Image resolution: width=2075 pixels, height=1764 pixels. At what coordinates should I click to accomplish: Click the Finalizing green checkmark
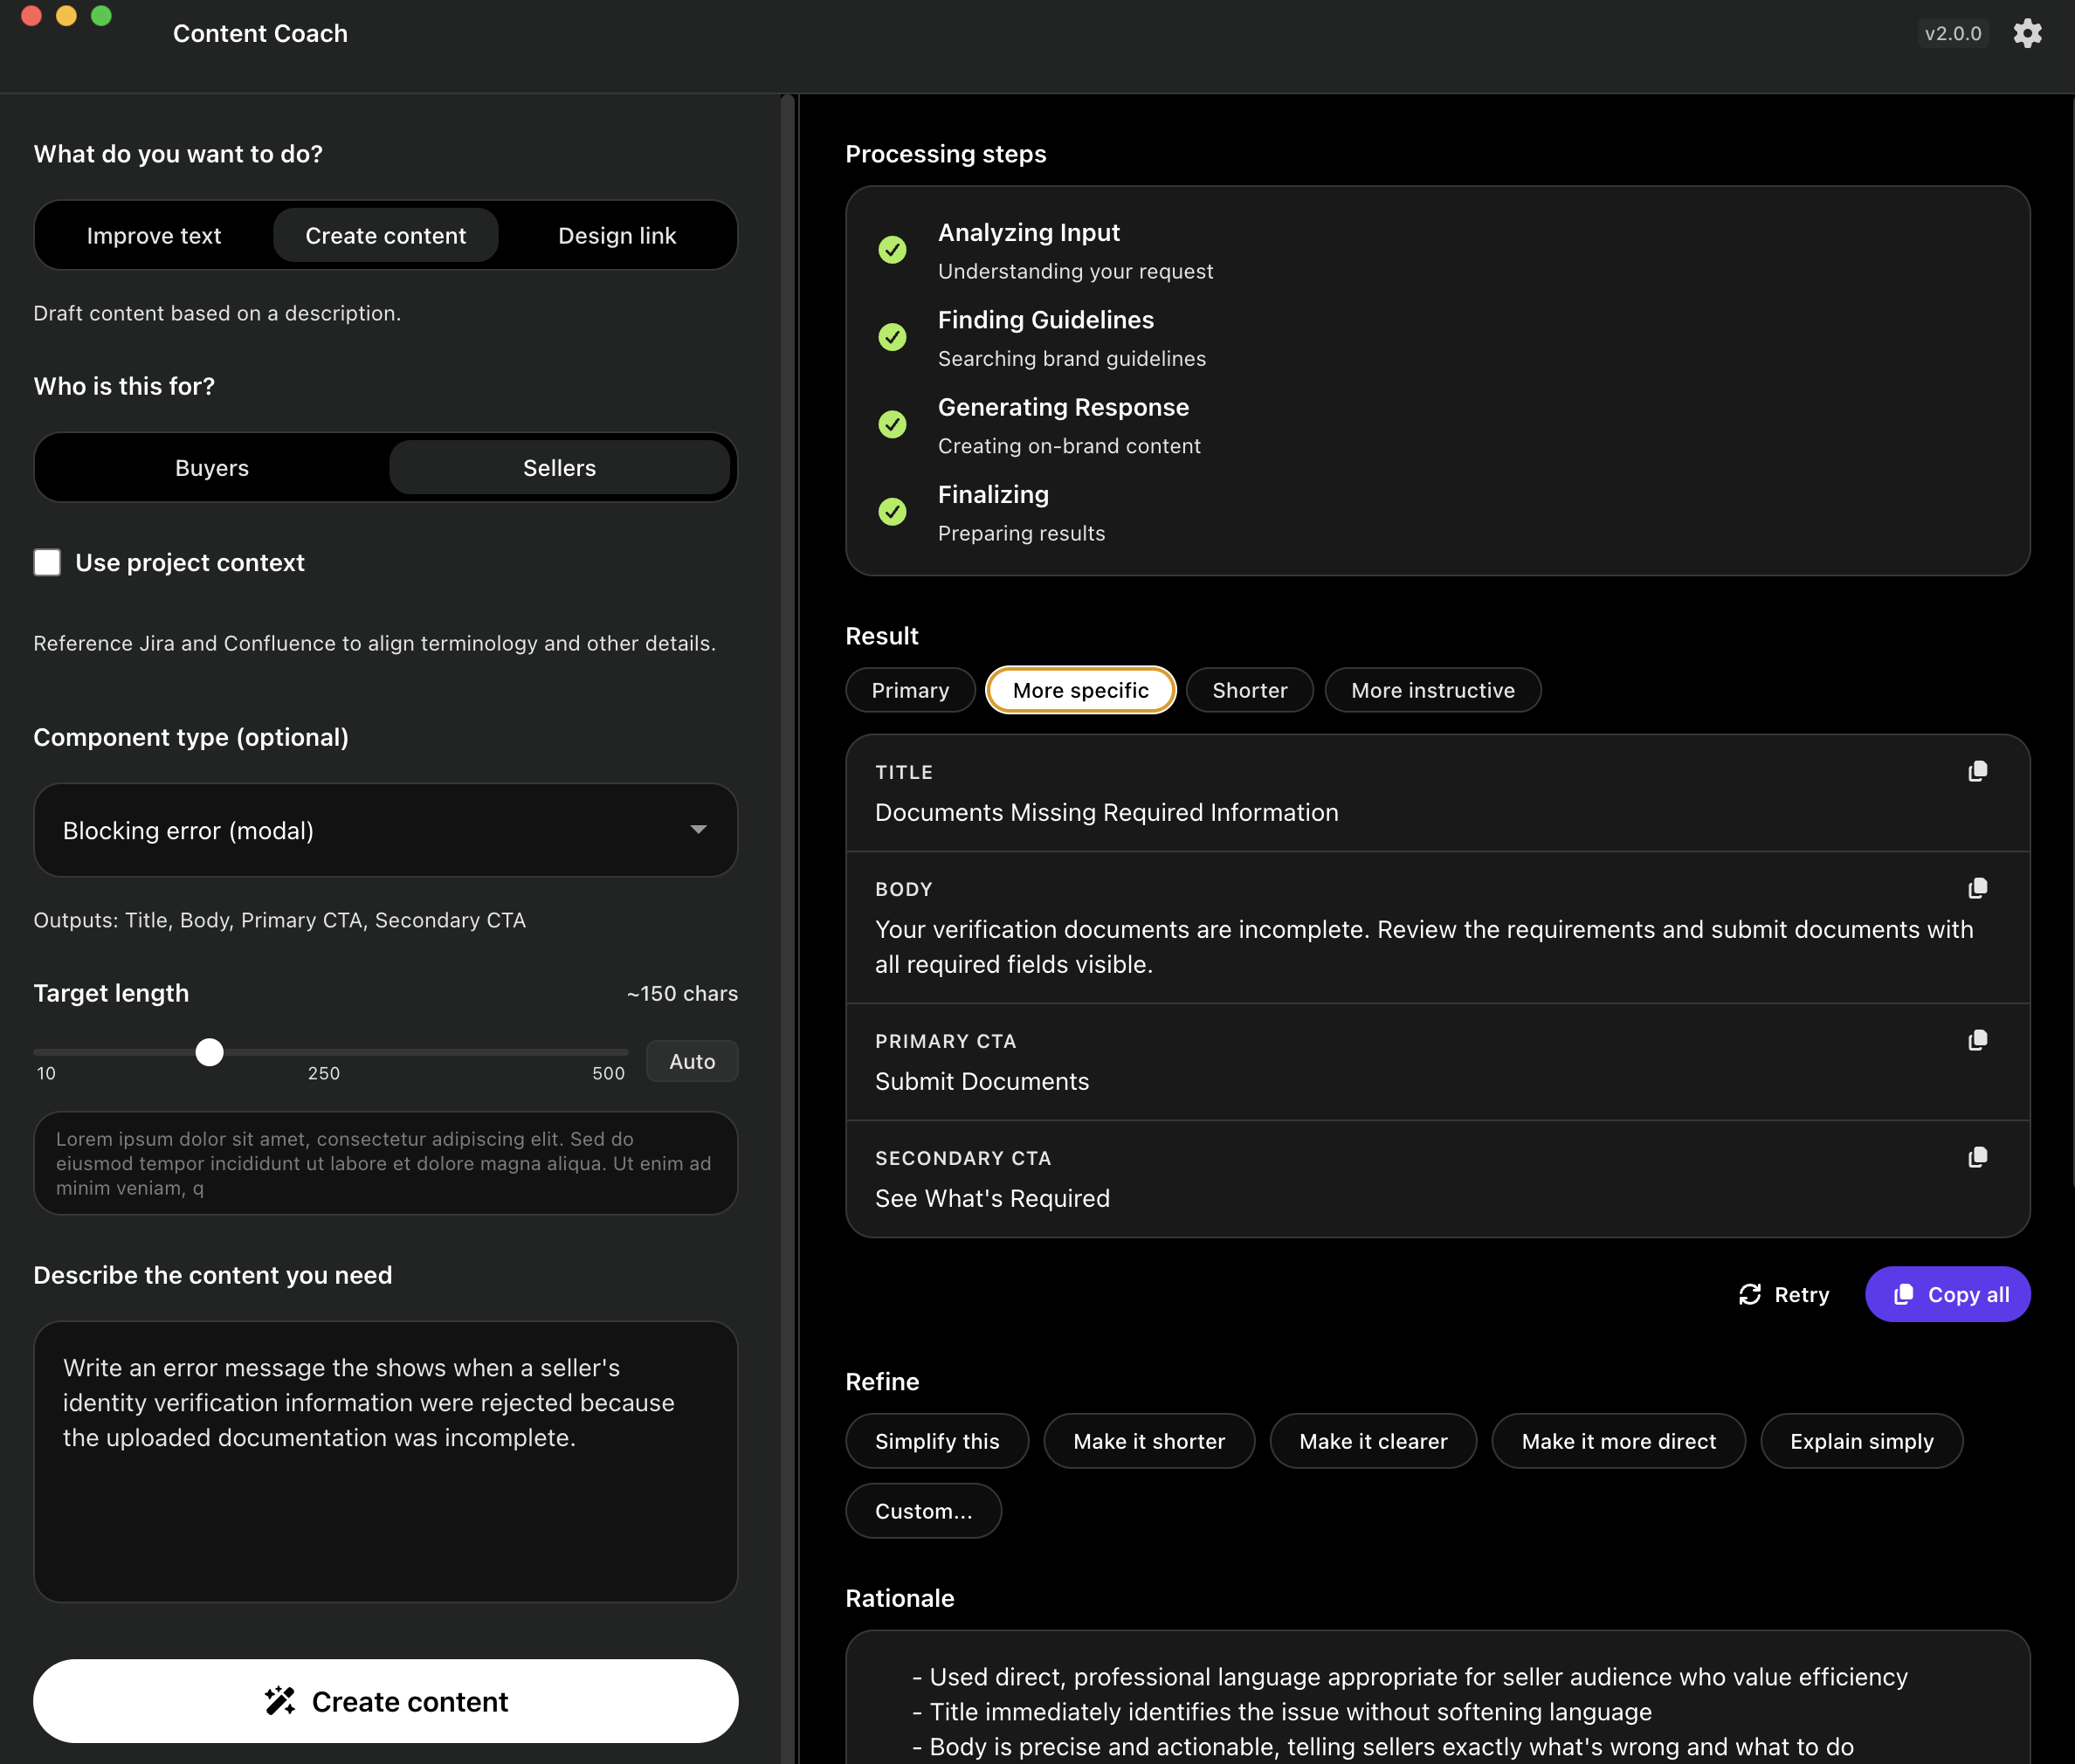[x=892, y=512]
